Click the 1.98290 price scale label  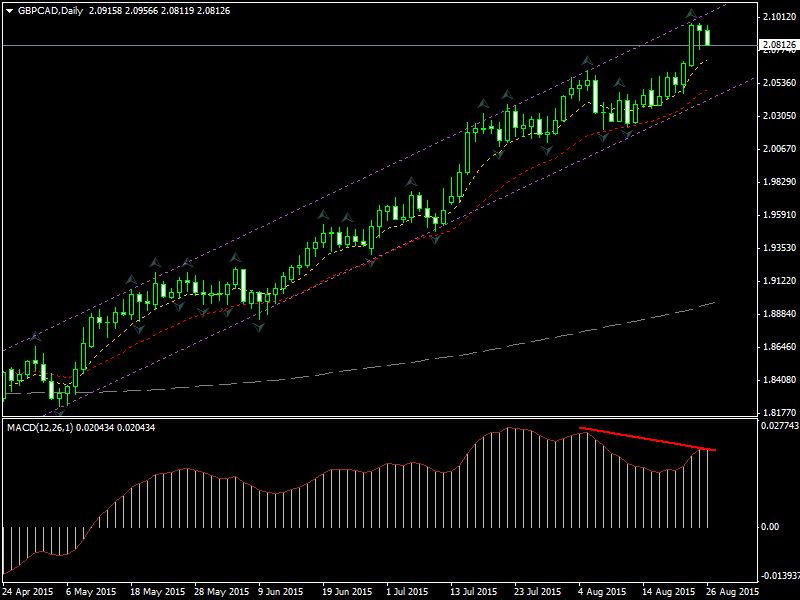tap(780, 182)
